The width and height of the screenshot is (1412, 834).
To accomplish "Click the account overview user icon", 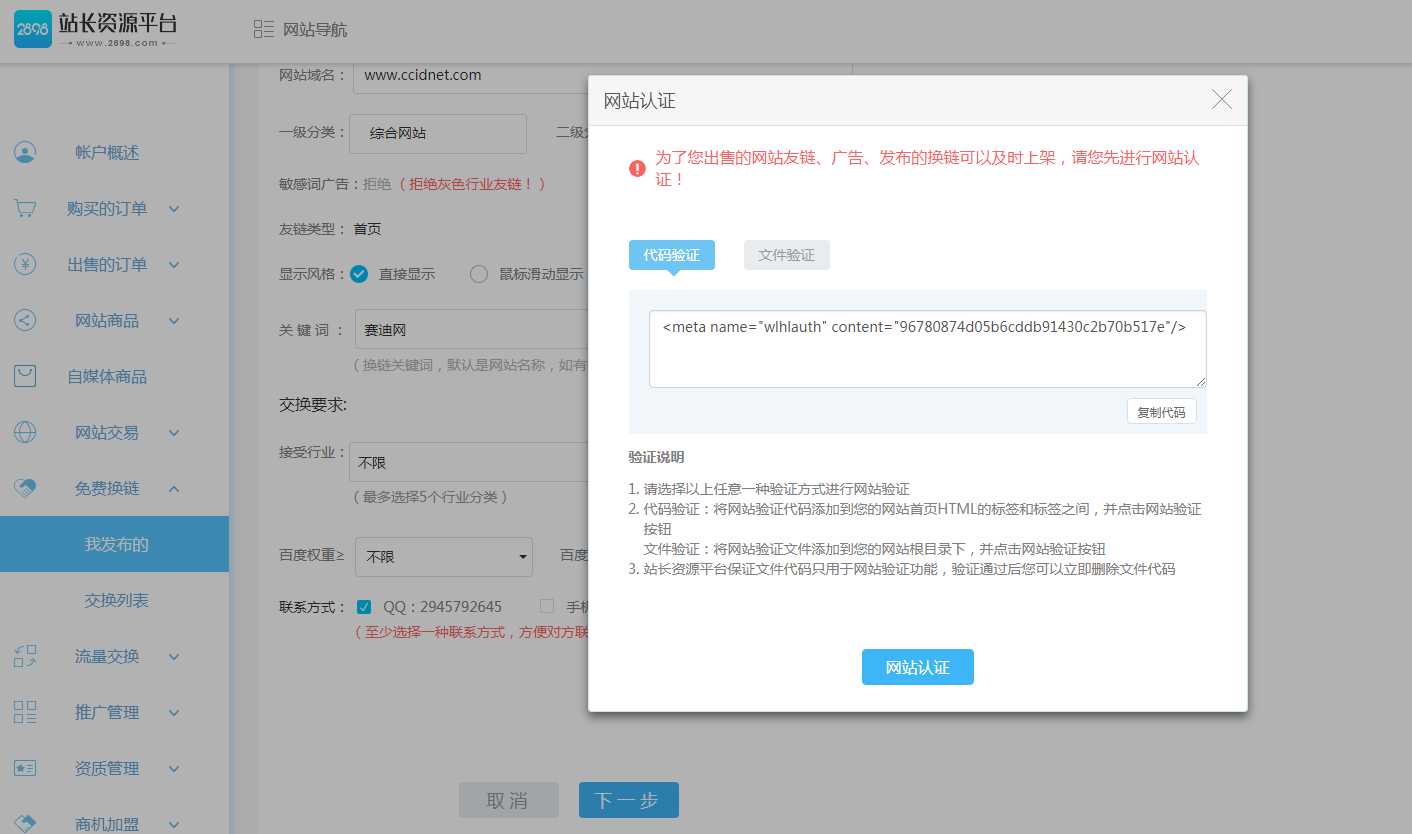I will tap(25, 153).
